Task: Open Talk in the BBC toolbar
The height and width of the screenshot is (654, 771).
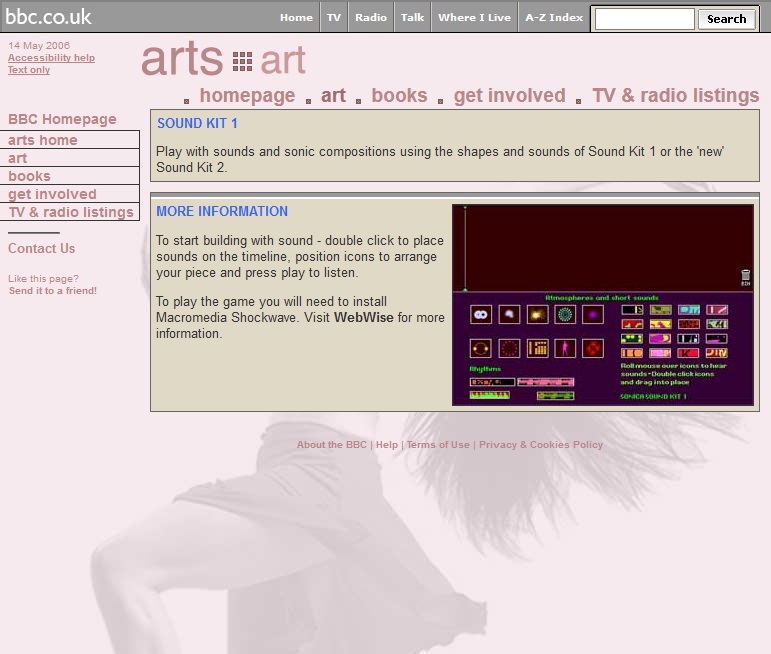Action: (412, 17)
